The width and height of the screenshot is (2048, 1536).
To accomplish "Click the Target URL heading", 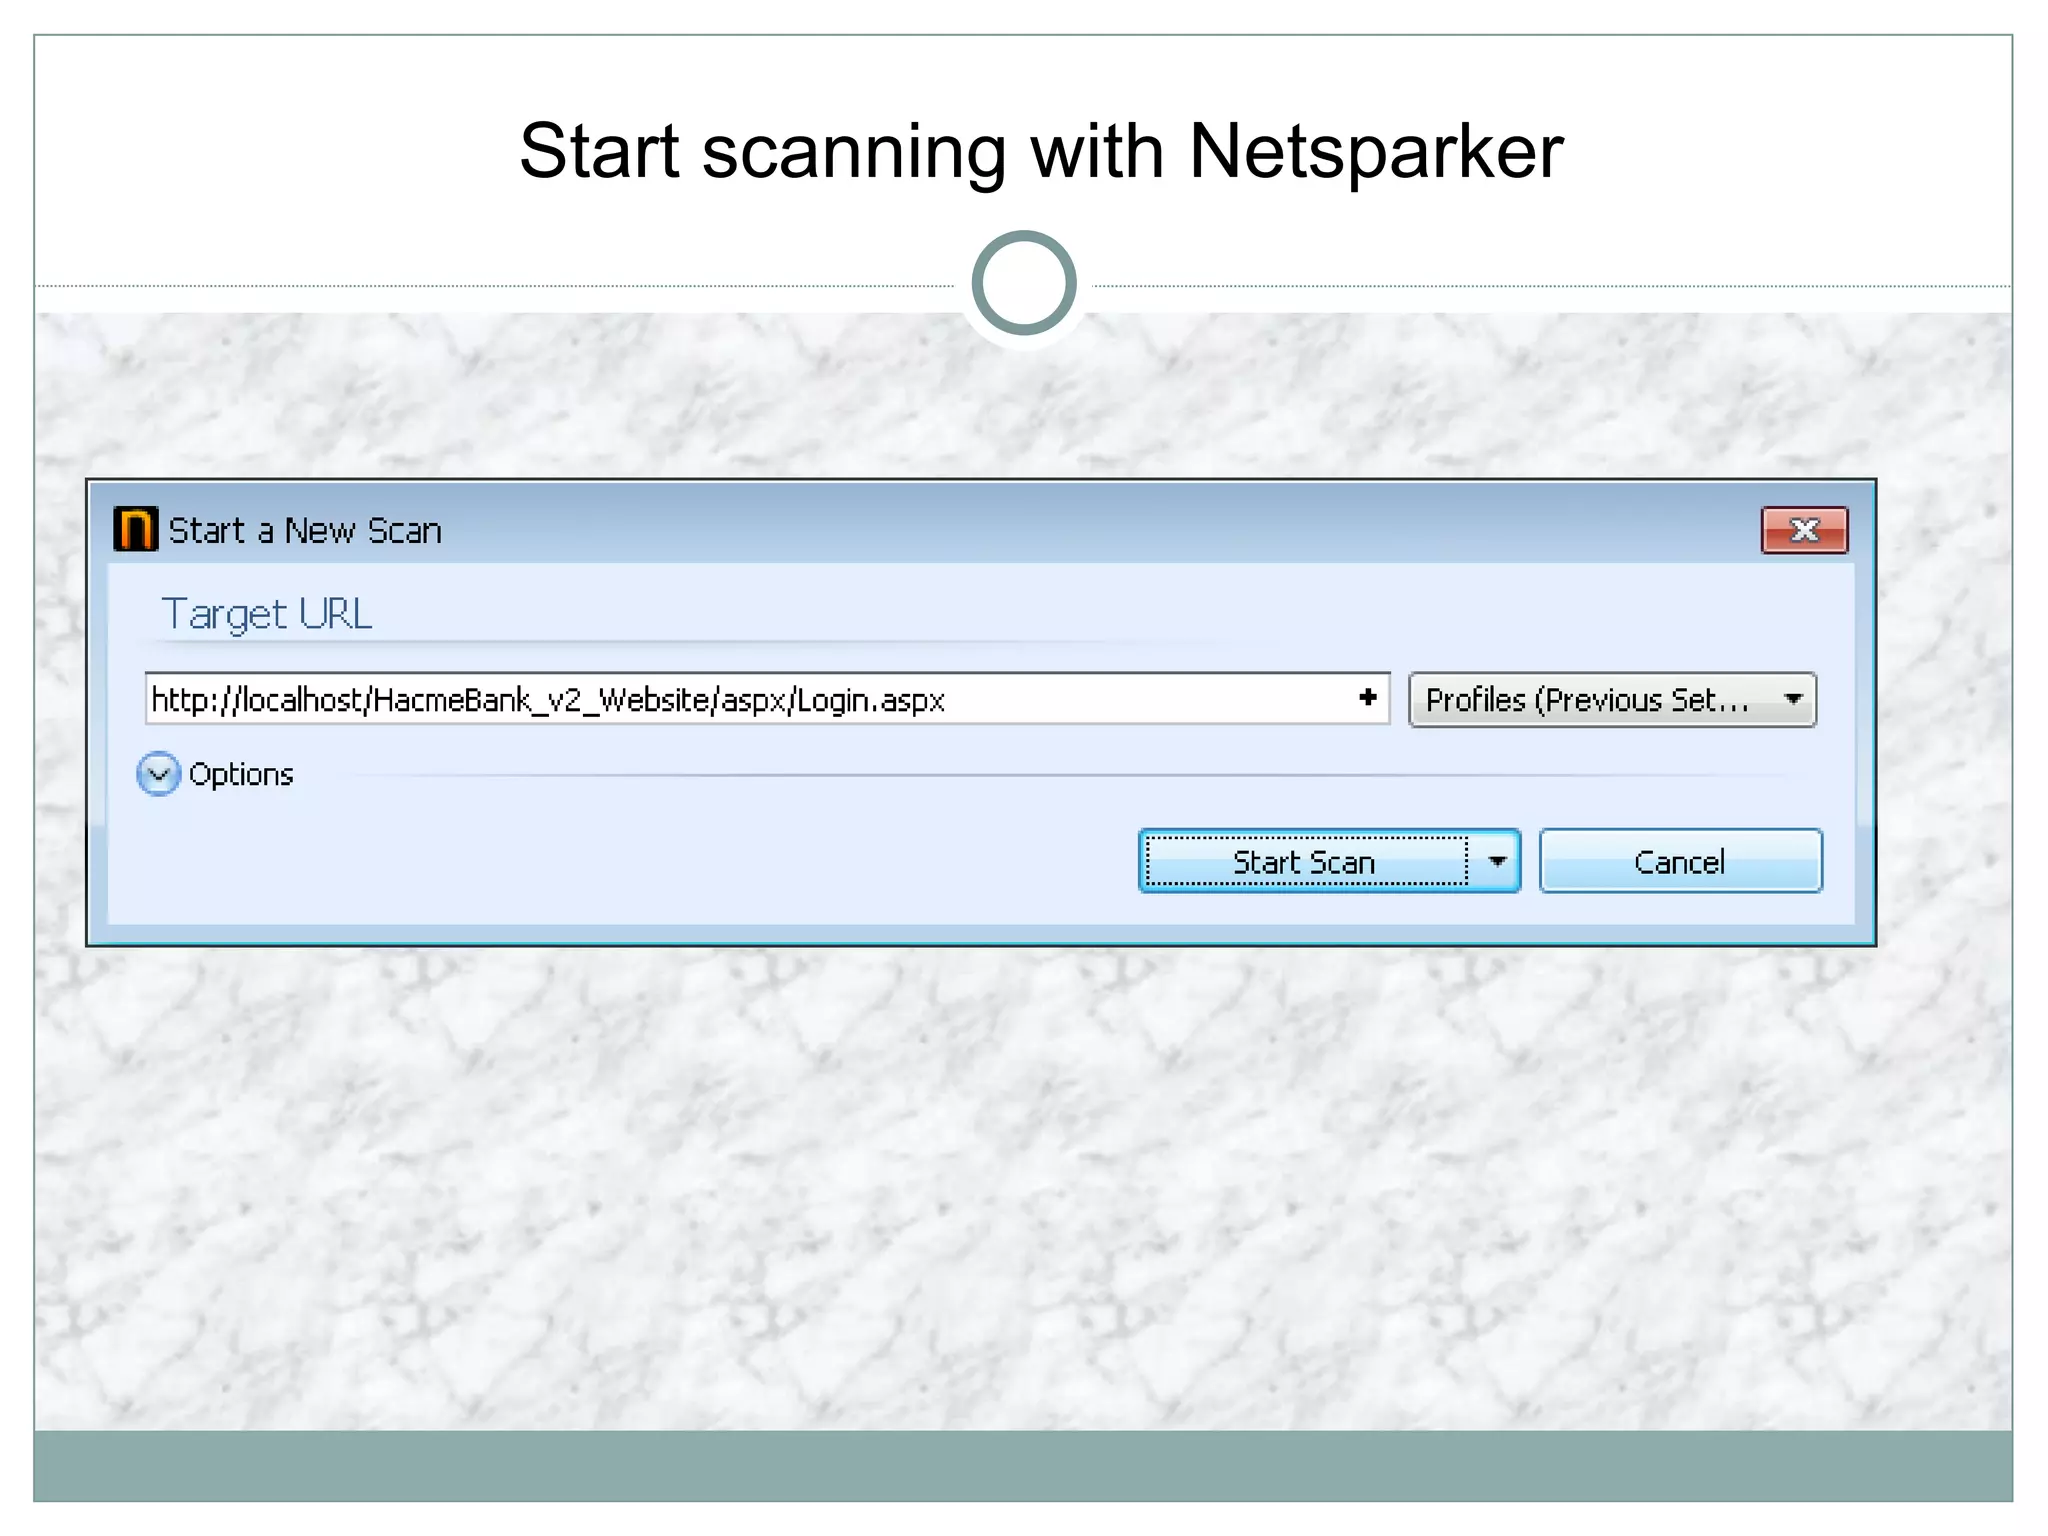I will 266,614.
